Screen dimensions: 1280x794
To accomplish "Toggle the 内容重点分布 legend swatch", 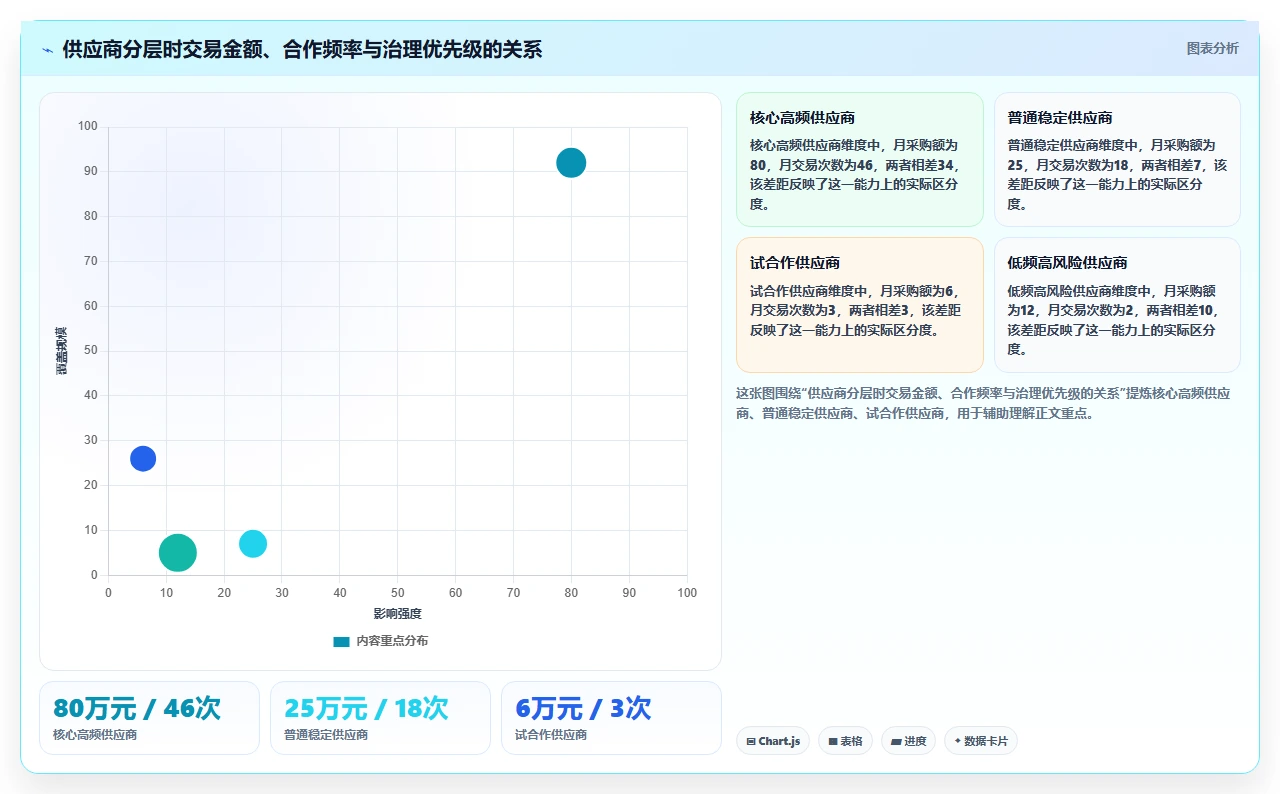I will tap(342, 641).
